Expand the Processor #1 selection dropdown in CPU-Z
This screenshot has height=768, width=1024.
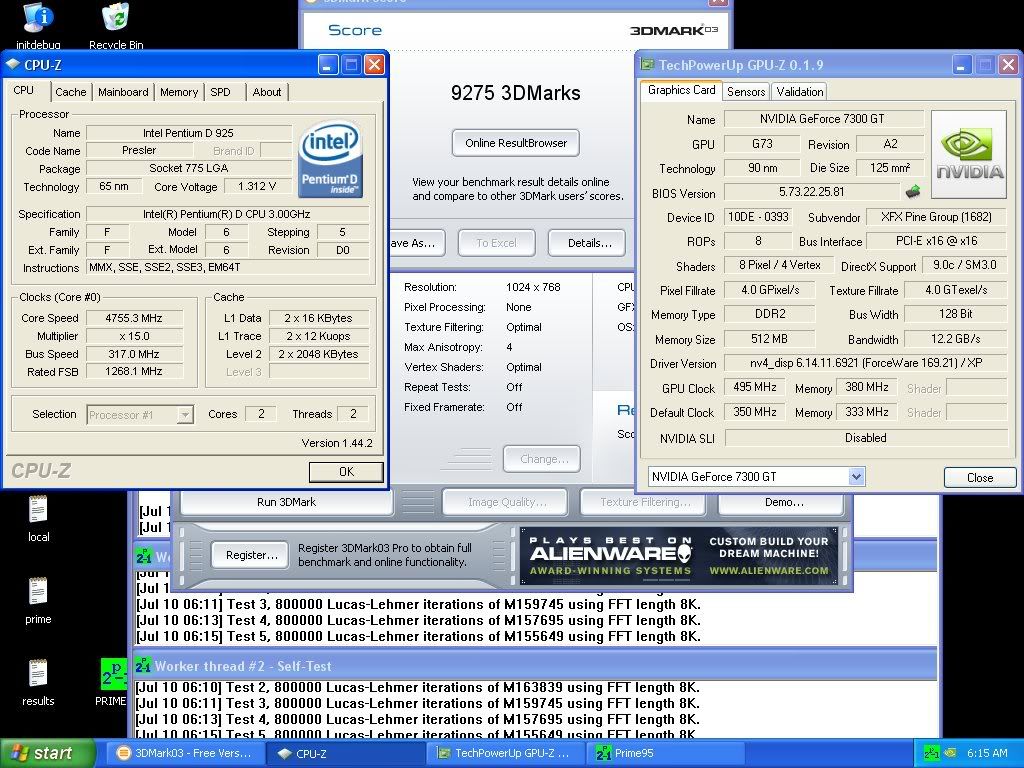[x=185, y=415]
